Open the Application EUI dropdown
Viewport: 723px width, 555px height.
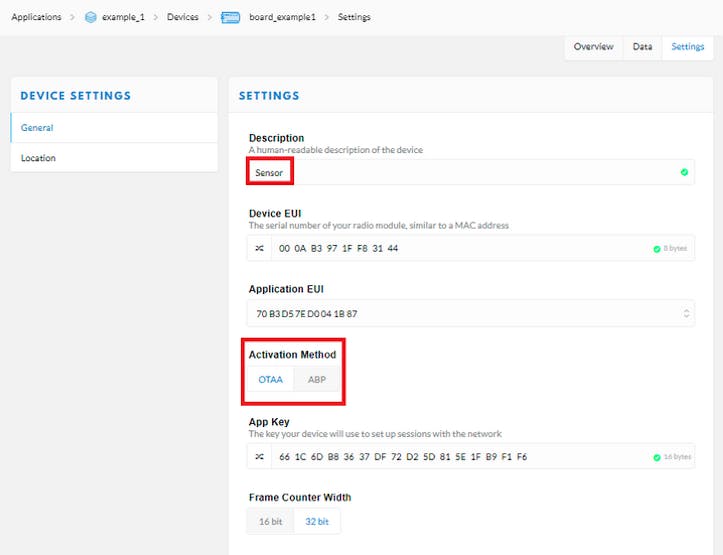point(471,313)
